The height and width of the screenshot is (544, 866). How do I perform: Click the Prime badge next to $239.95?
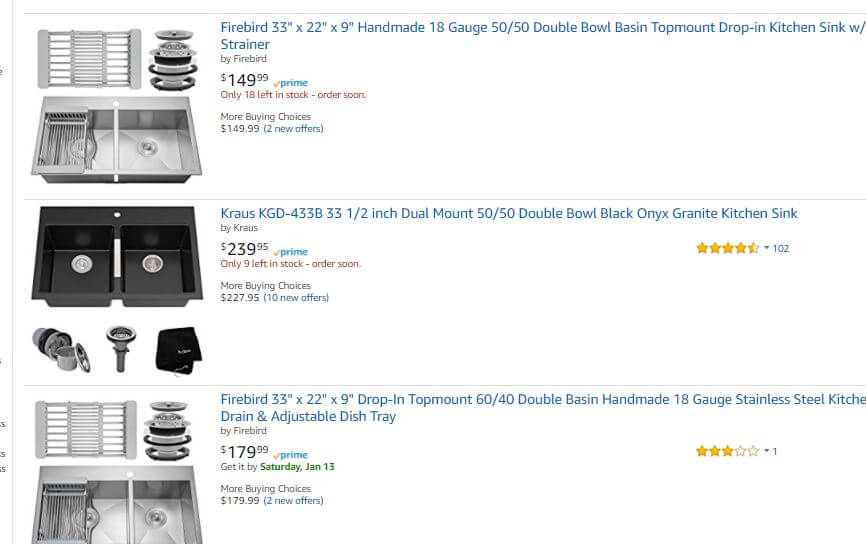click(291, 252)
